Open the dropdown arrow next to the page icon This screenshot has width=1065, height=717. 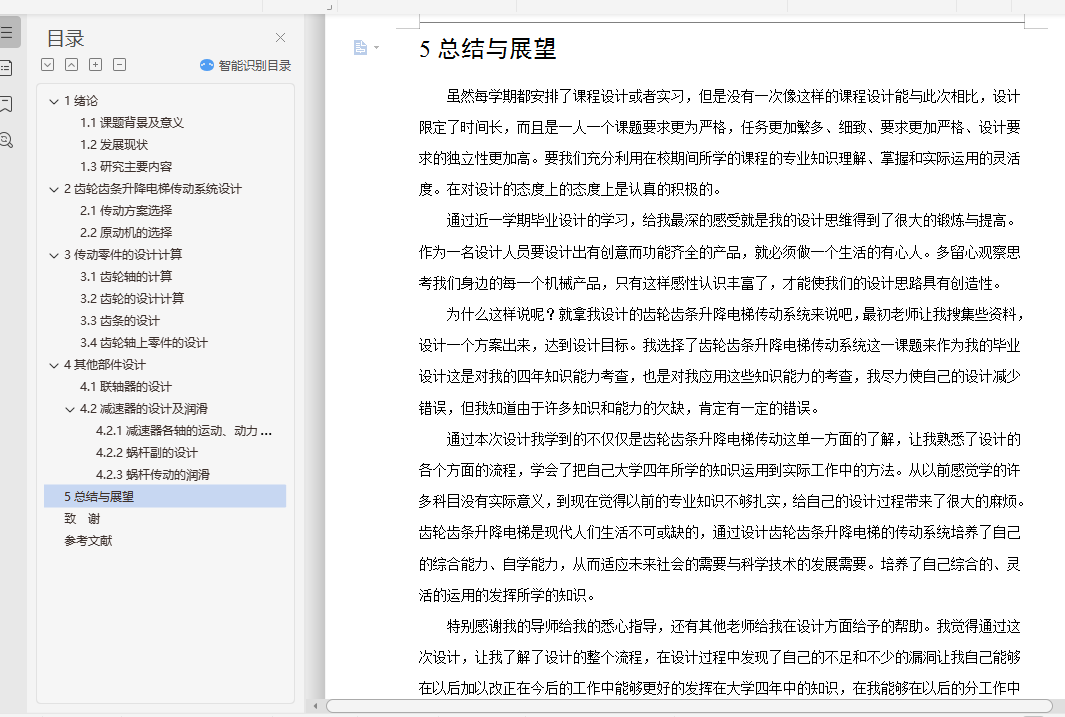[376, 48]
